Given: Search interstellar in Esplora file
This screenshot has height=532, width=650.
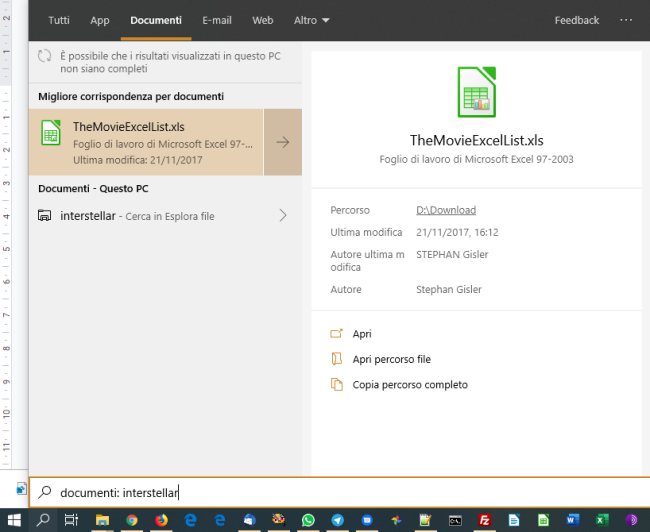Looking at the screenshot, I should 137,216.
